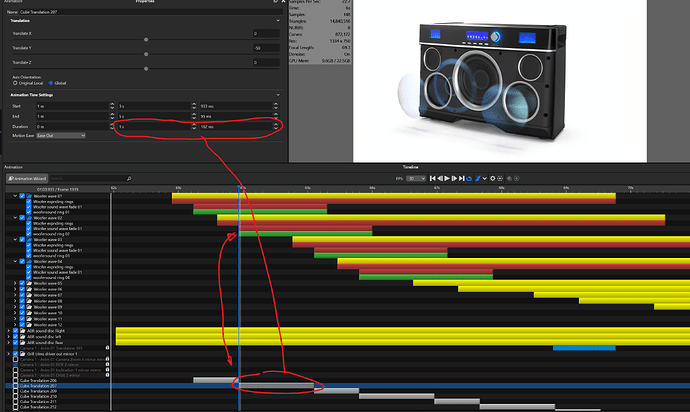This screenshot has height=412, width=690.
Task: Expand Grill trims driver out mirror group
Action: coord(8,353)
